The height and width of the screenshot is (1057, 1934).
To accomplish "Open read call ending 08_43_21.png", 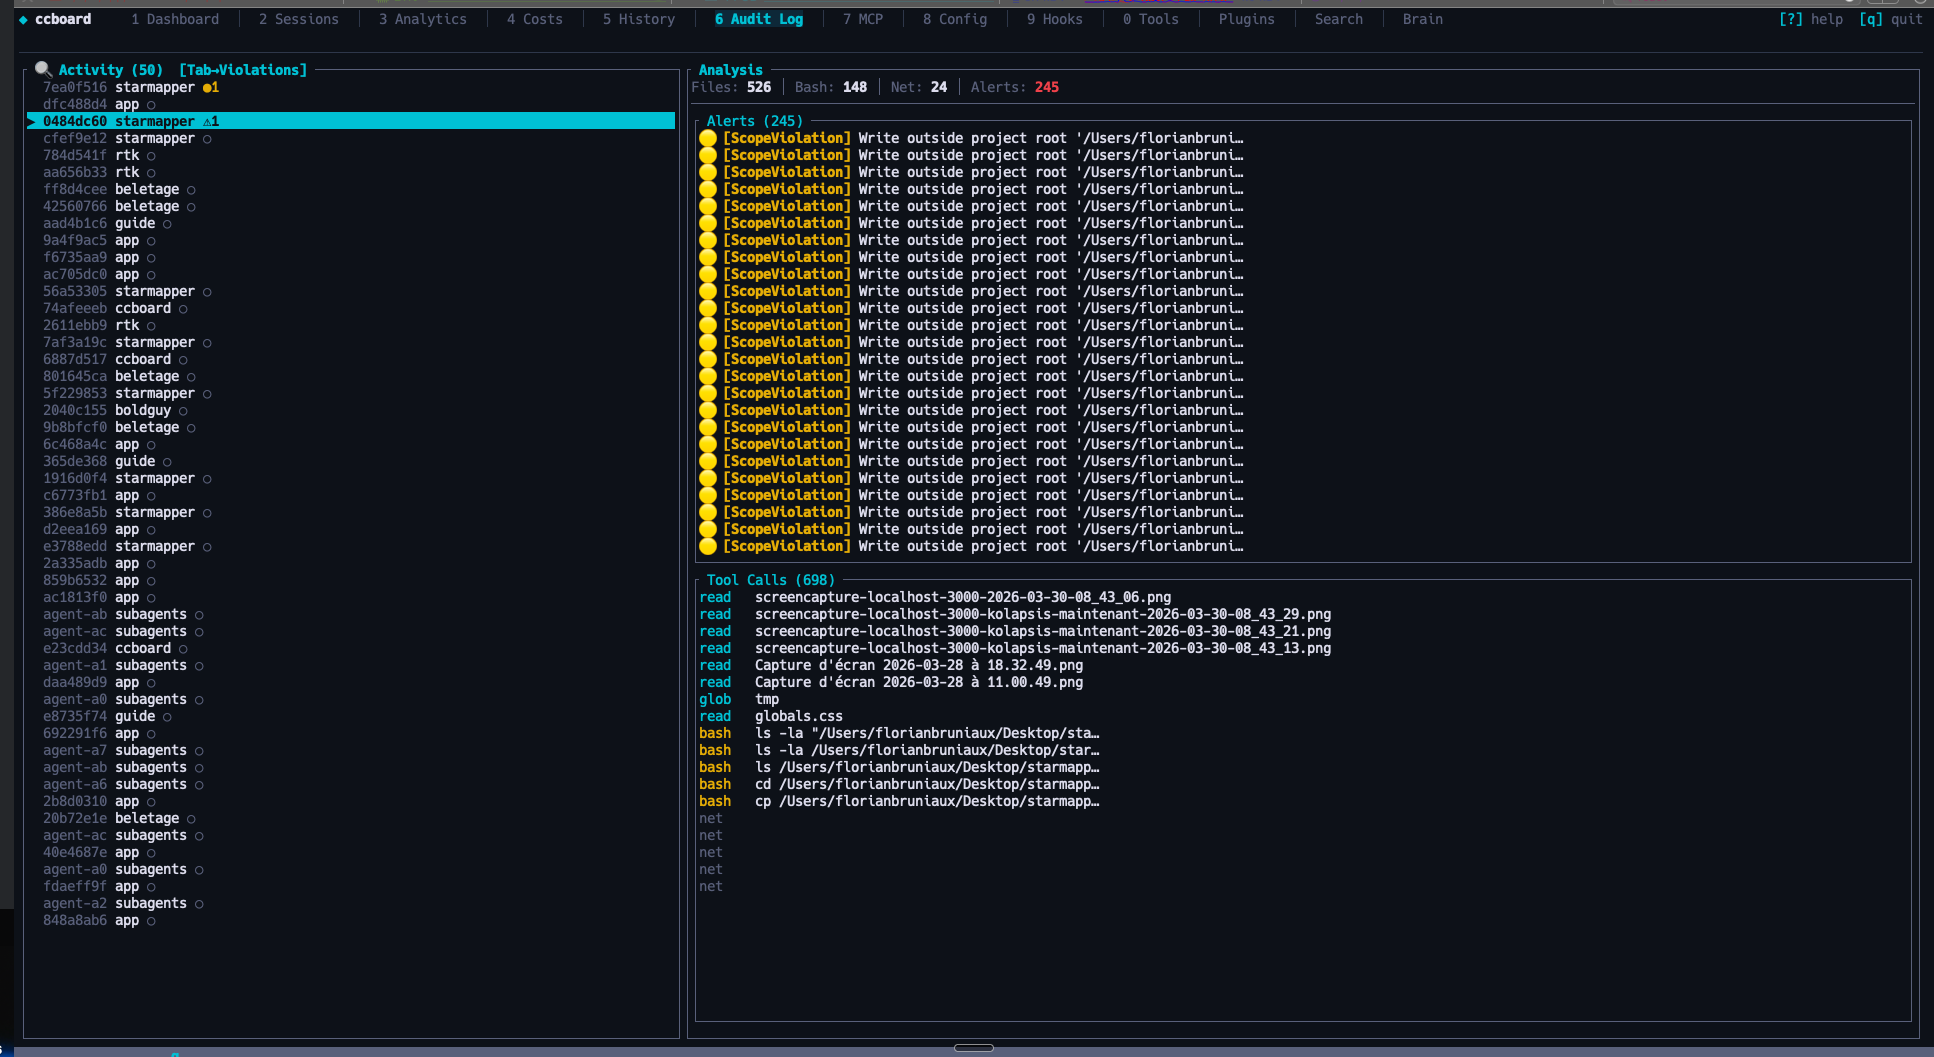I will coord(1015,631).
